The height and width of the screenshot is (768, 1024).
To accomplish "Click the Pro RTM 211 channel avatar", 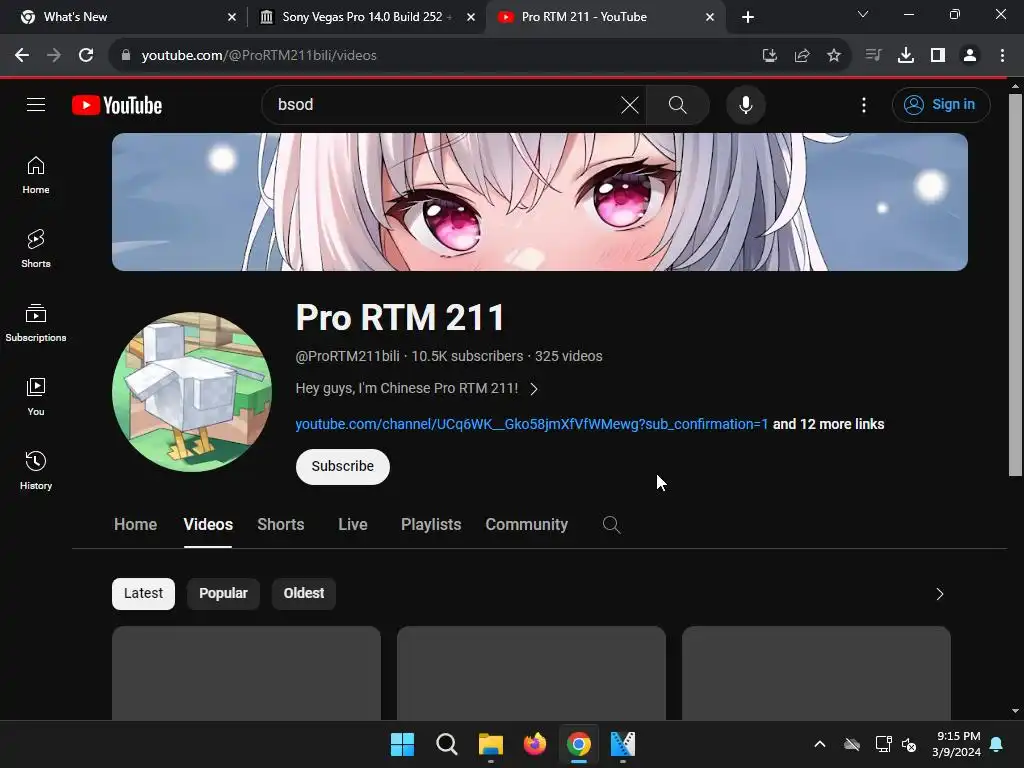I will pyautogui.click(x=192, y=392).
